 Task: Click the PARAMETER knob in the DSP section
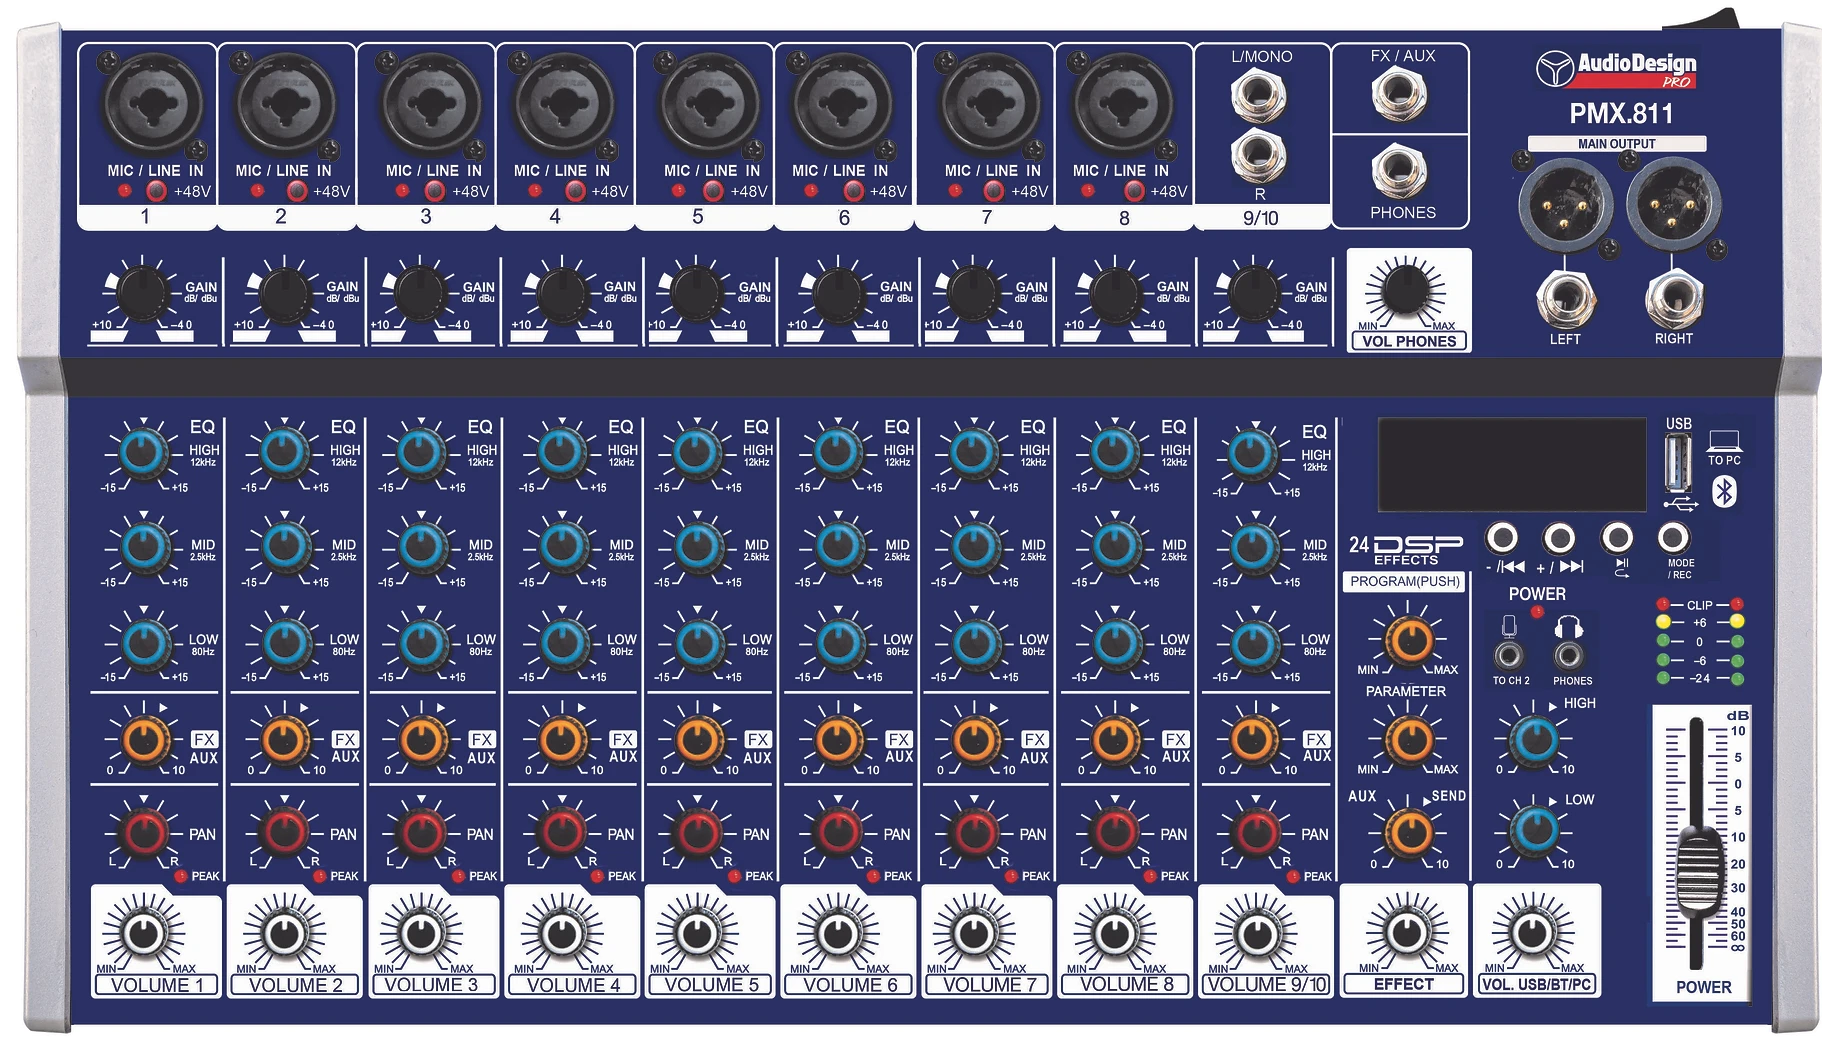[x=1409, y=740]
